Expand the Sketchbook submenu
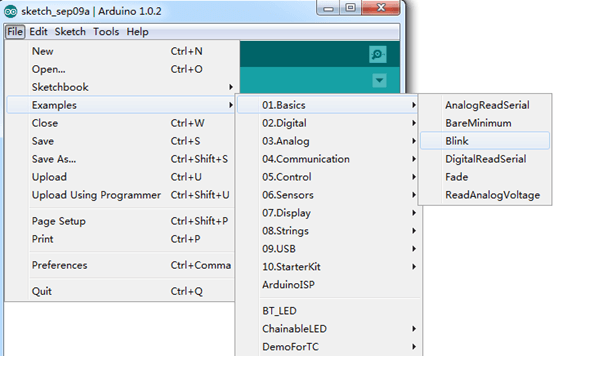This screenshot has height=376, width=602. tap(120, 87)
